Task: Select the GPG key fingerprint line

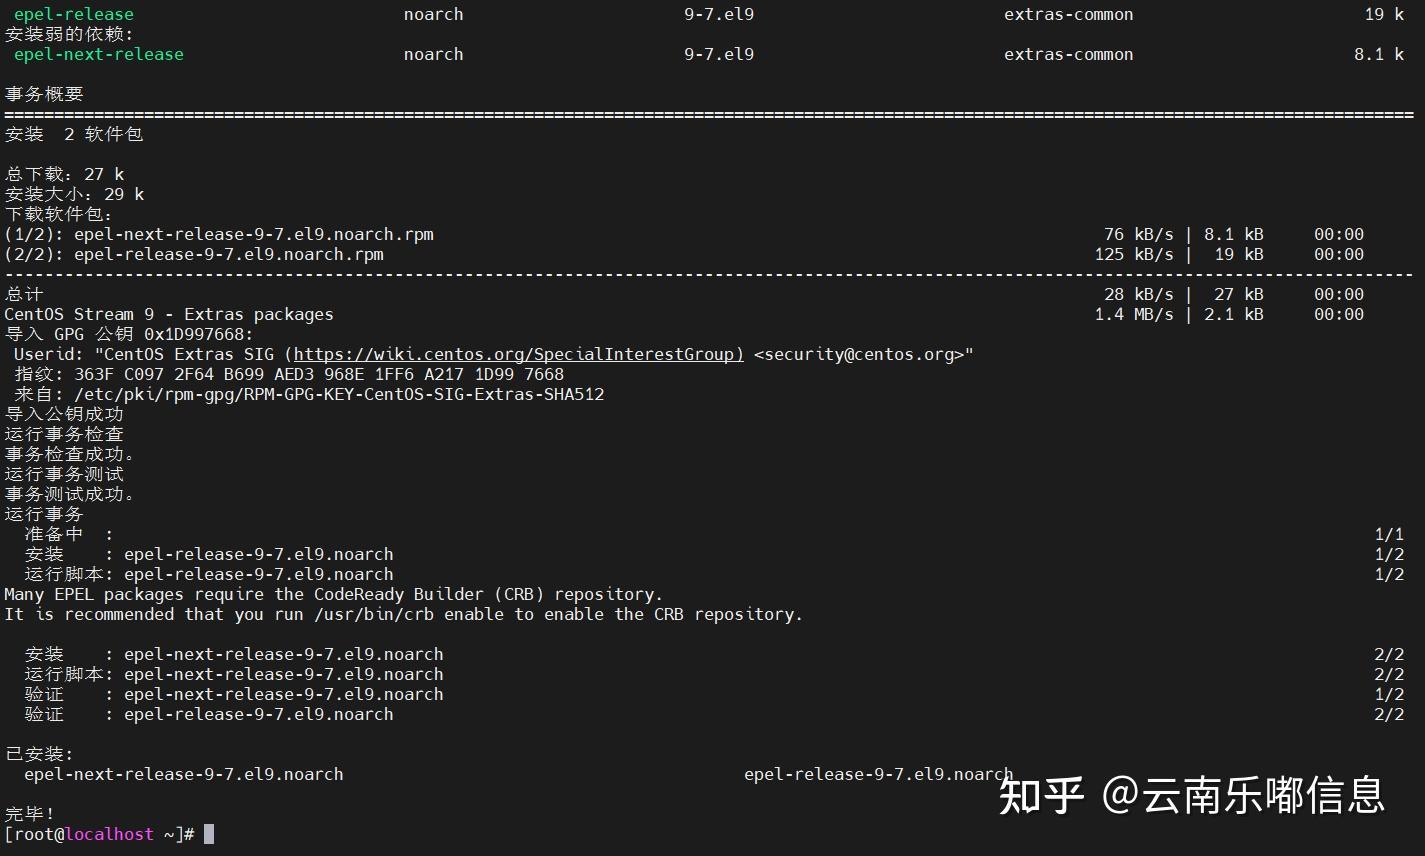Action: pyautogui.click(x=290, y=374)
